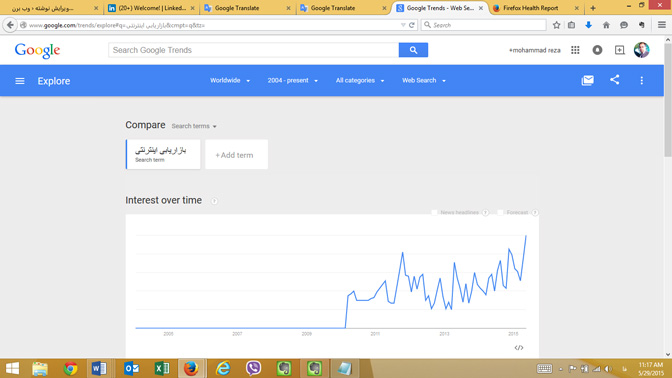Open the vertical three-dot options menu
Screen dimensions: 672x378
tap(642, 81)
